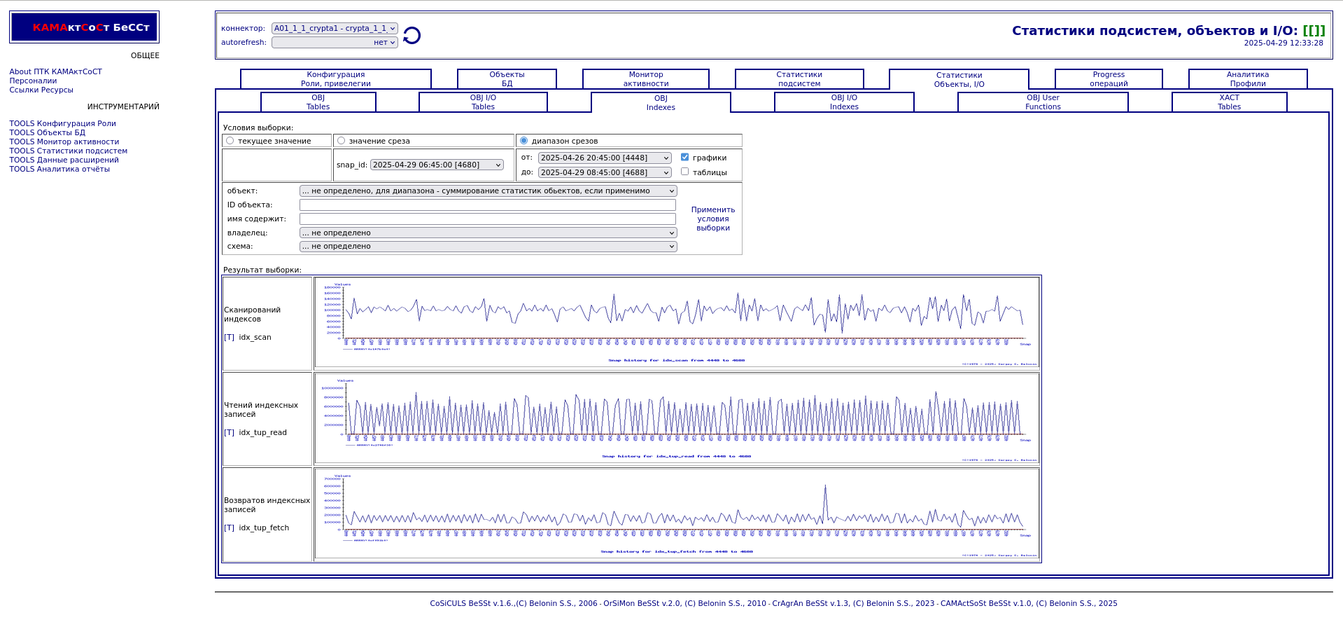Click 'Применить условия выборки' link
The width and height of the screenshot is (1343, 627).
(713, 219)
